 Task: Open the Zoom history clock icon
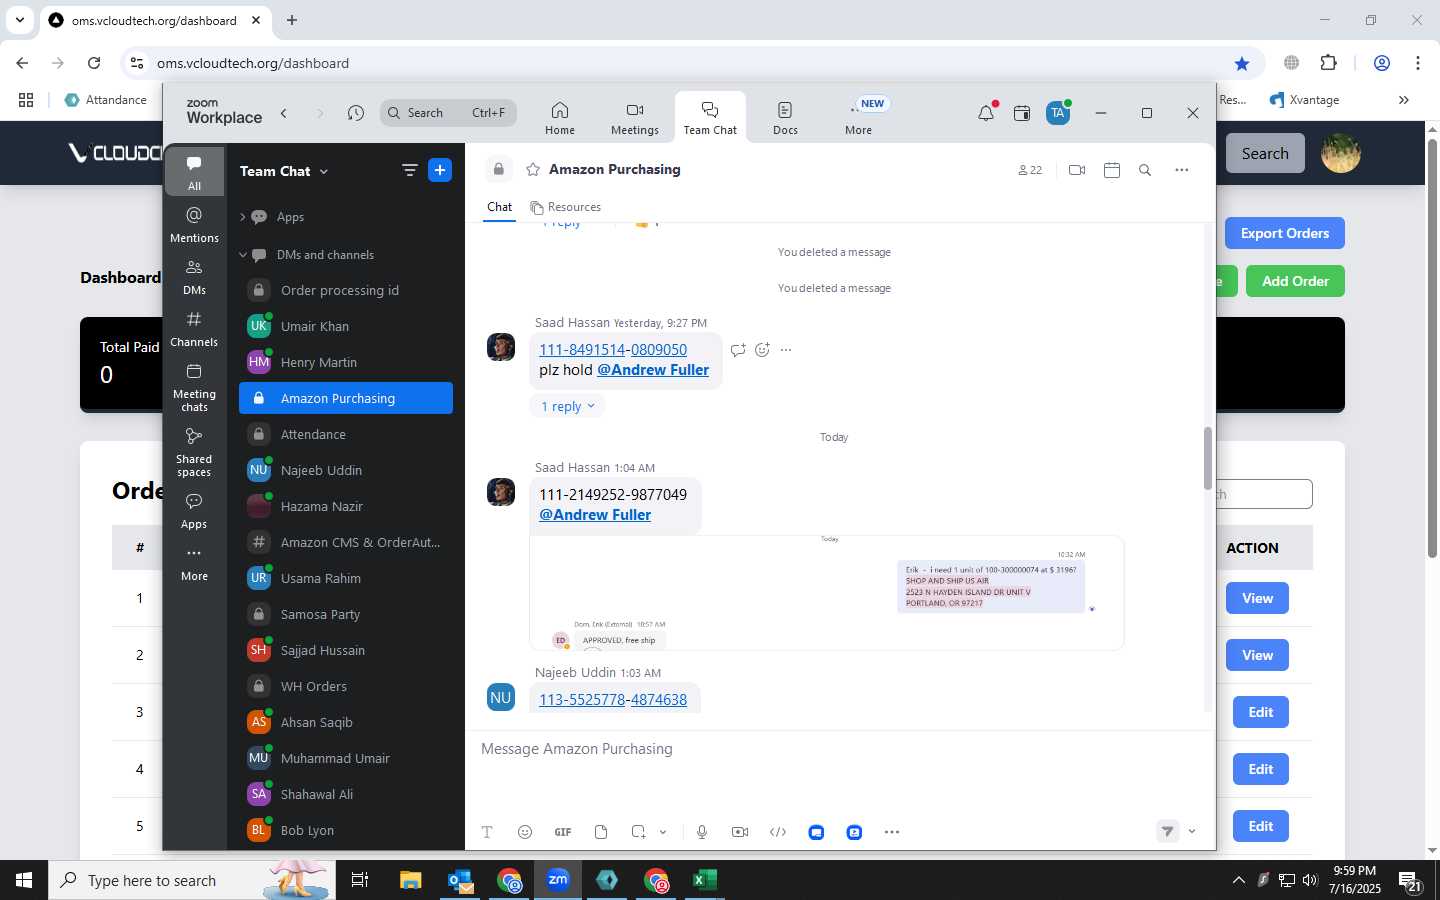click(x=356, y=113)
